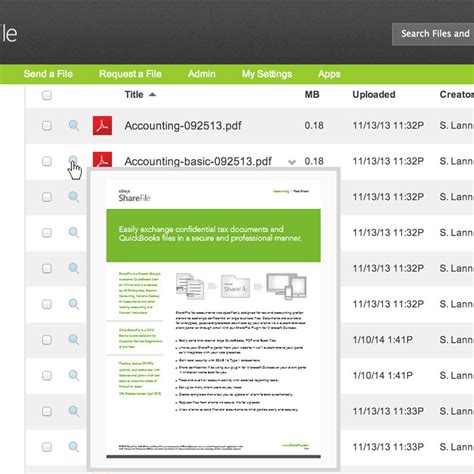
Task: Click the ShareFile document preview thumbnail
Action: point(213,319)
